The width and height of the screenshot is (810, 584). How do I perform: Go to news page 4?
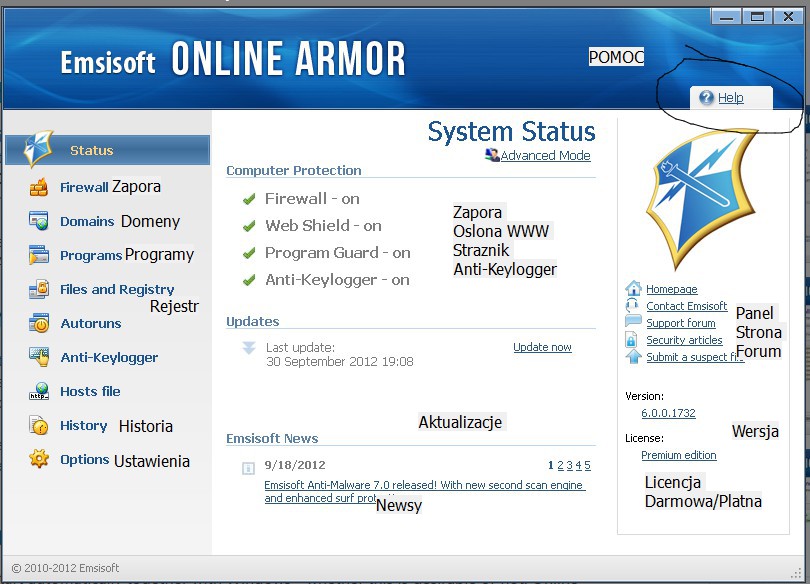[x=579, y=465]
